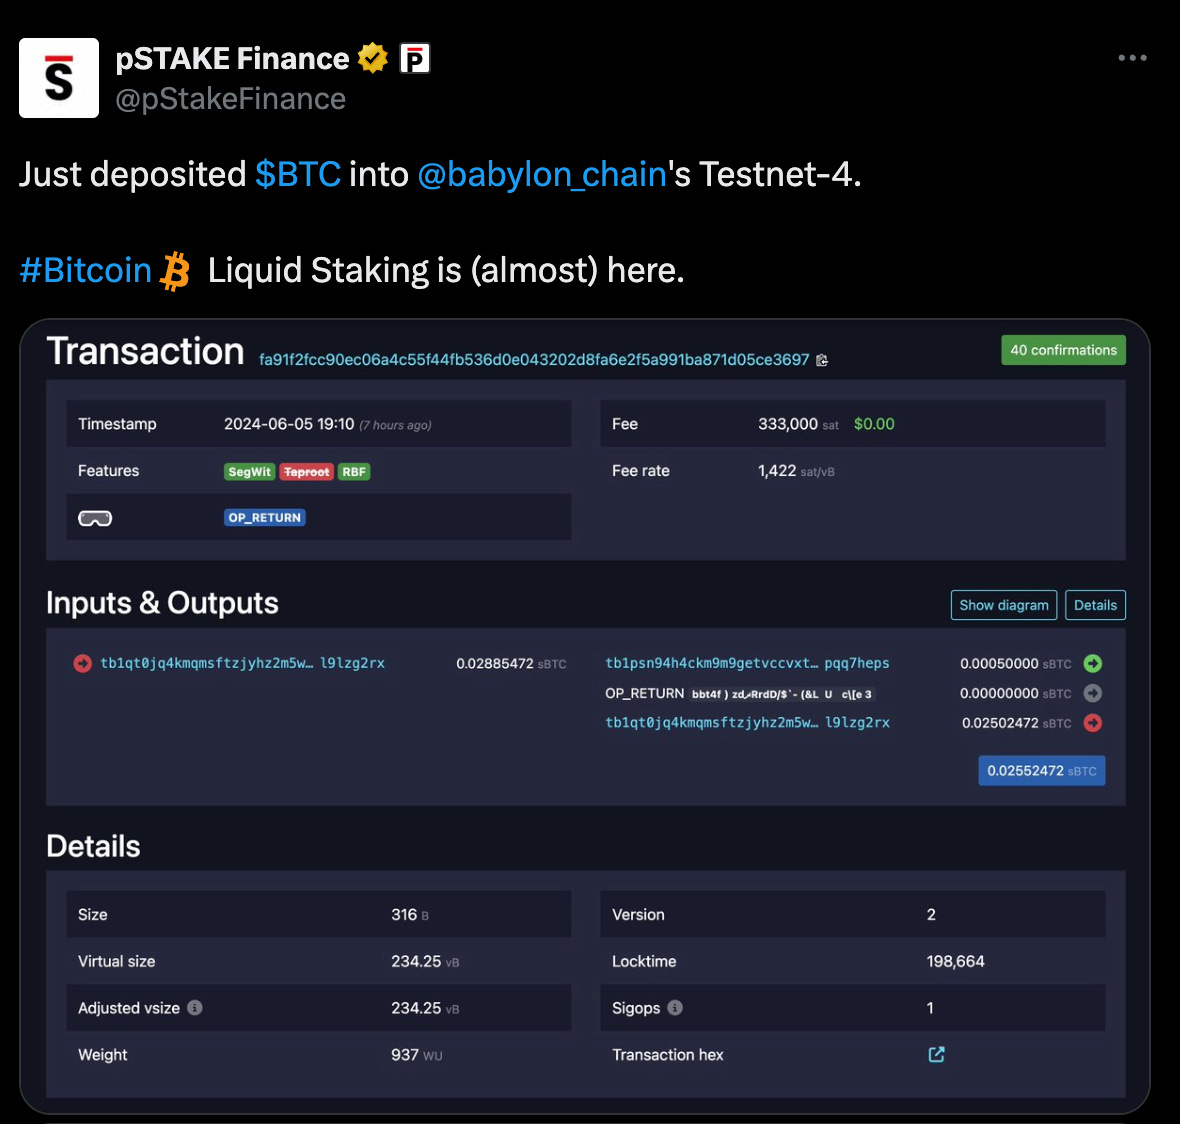The width and height of the screenshot is (1180, 1124).
Task: Click the Inputs & Outputs heading
Action: pyautogui.click(x=163, y=603)
